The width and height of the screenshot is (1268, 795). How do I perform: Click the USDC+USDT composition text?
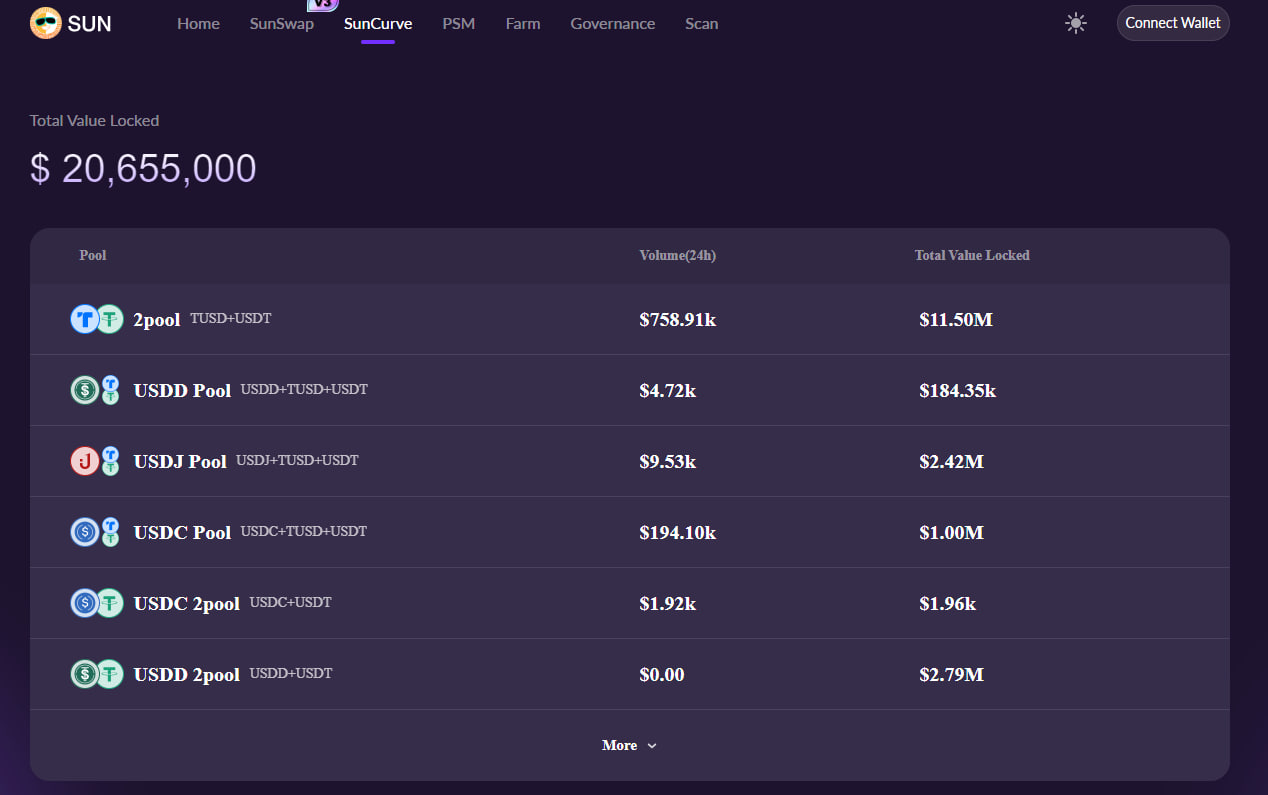(291, 602)
